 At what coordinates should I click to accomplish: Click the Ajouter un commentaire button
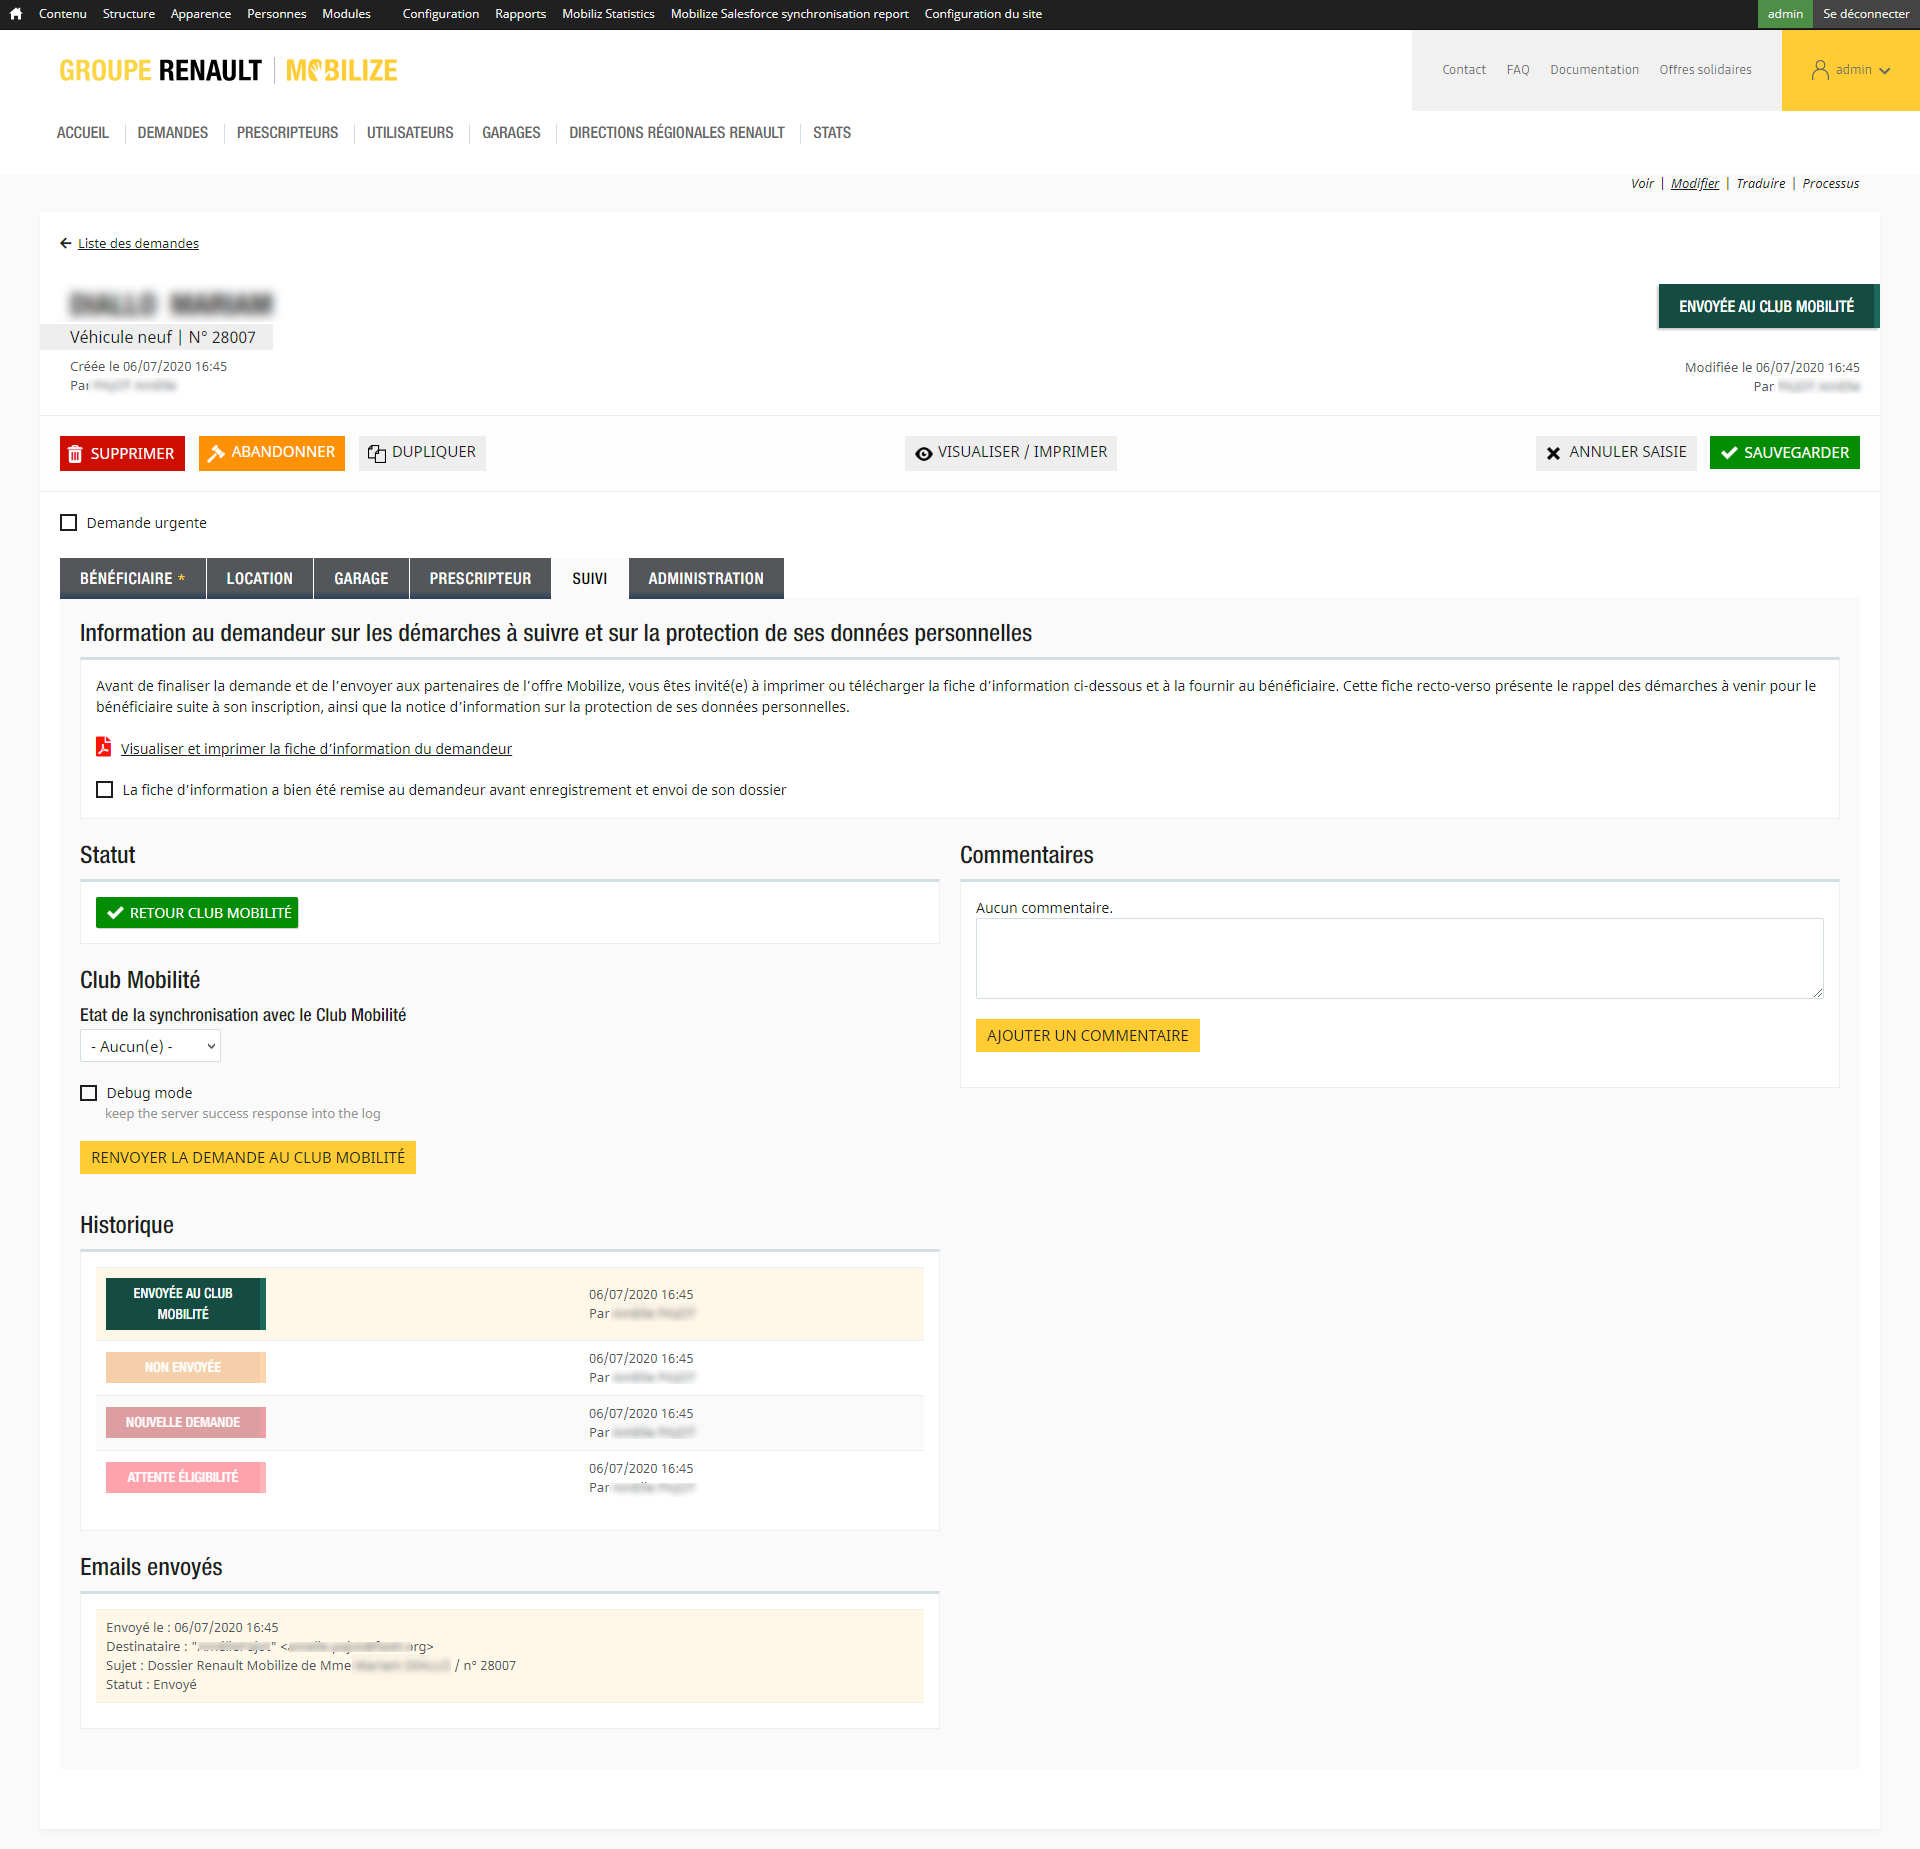[1087, 1035]
